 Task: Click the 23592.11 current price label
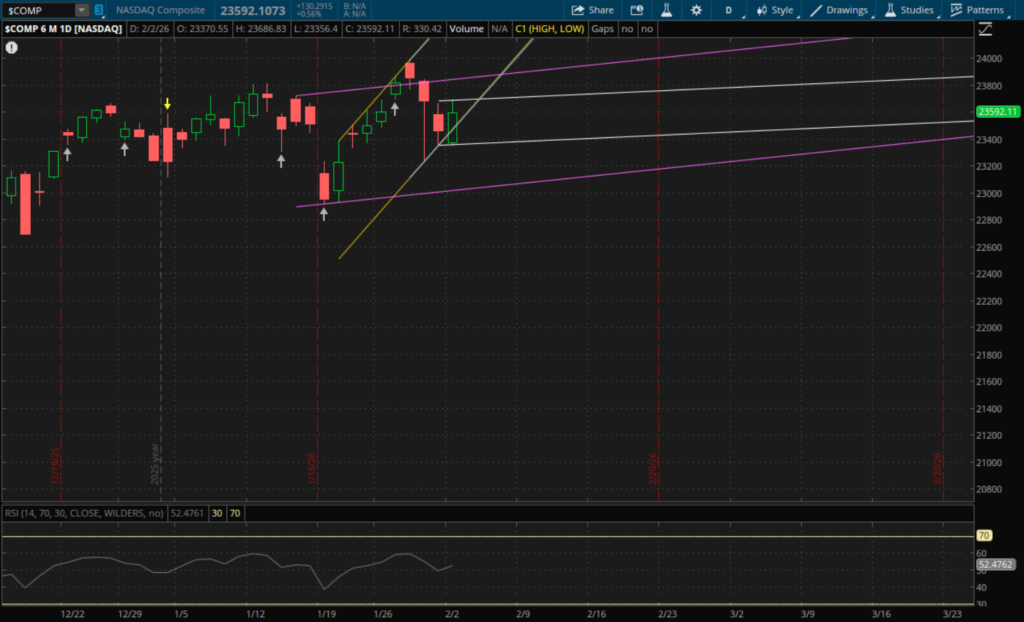tap(996, 112)
